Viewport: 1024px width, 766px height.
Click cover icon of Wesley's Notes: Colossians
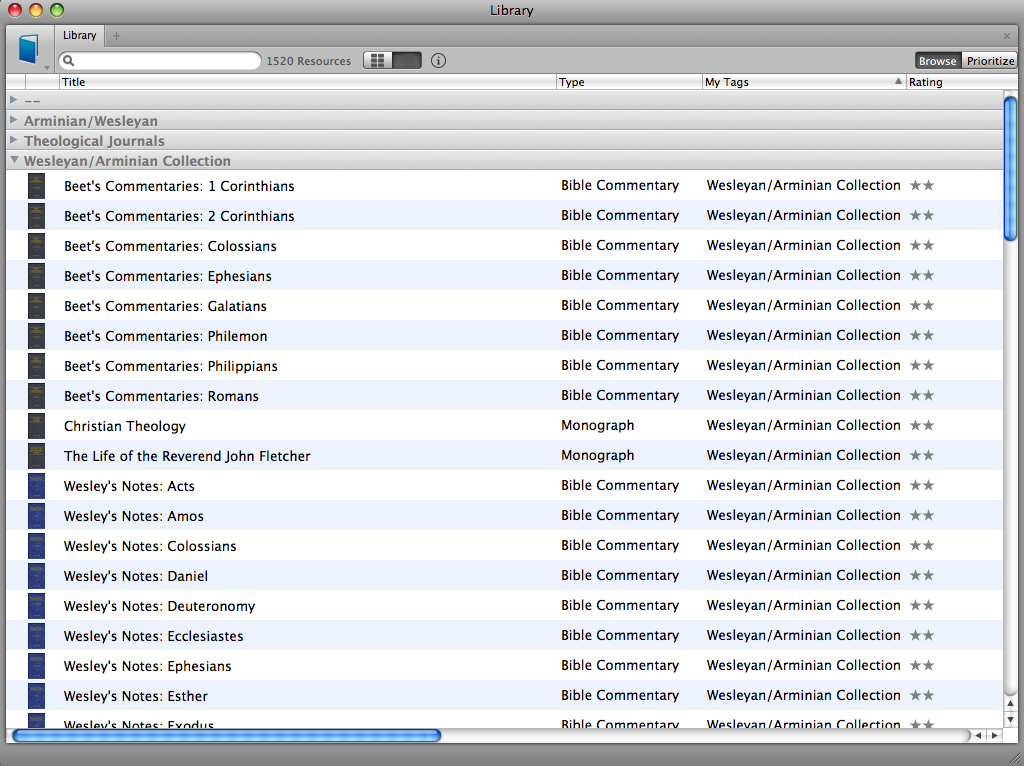coord(37,547)
